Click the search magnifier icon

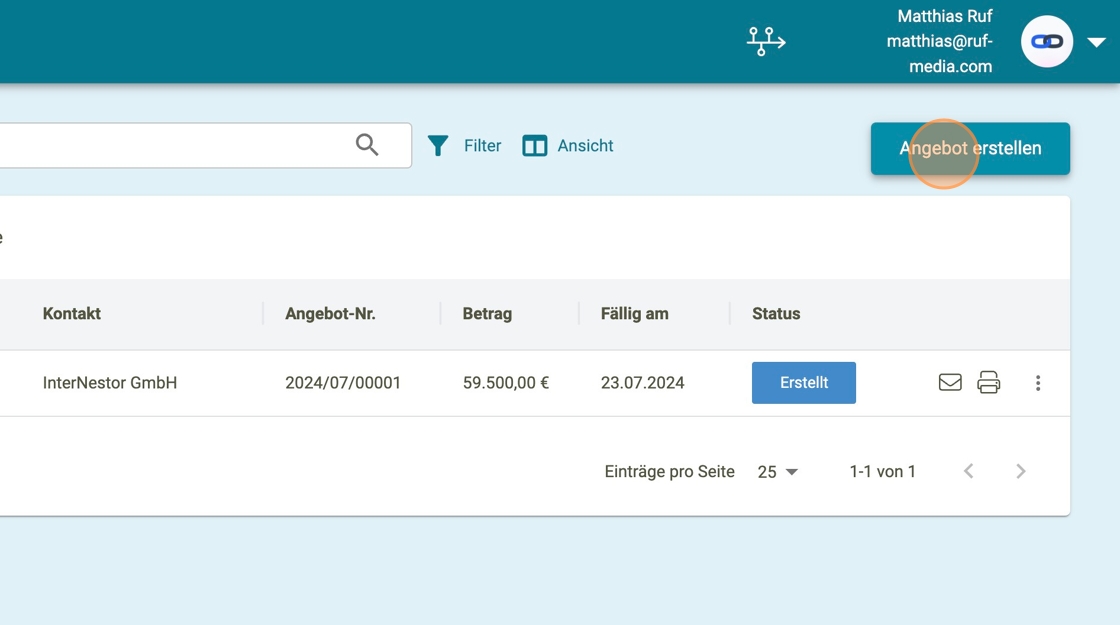[x=366, y=145]
